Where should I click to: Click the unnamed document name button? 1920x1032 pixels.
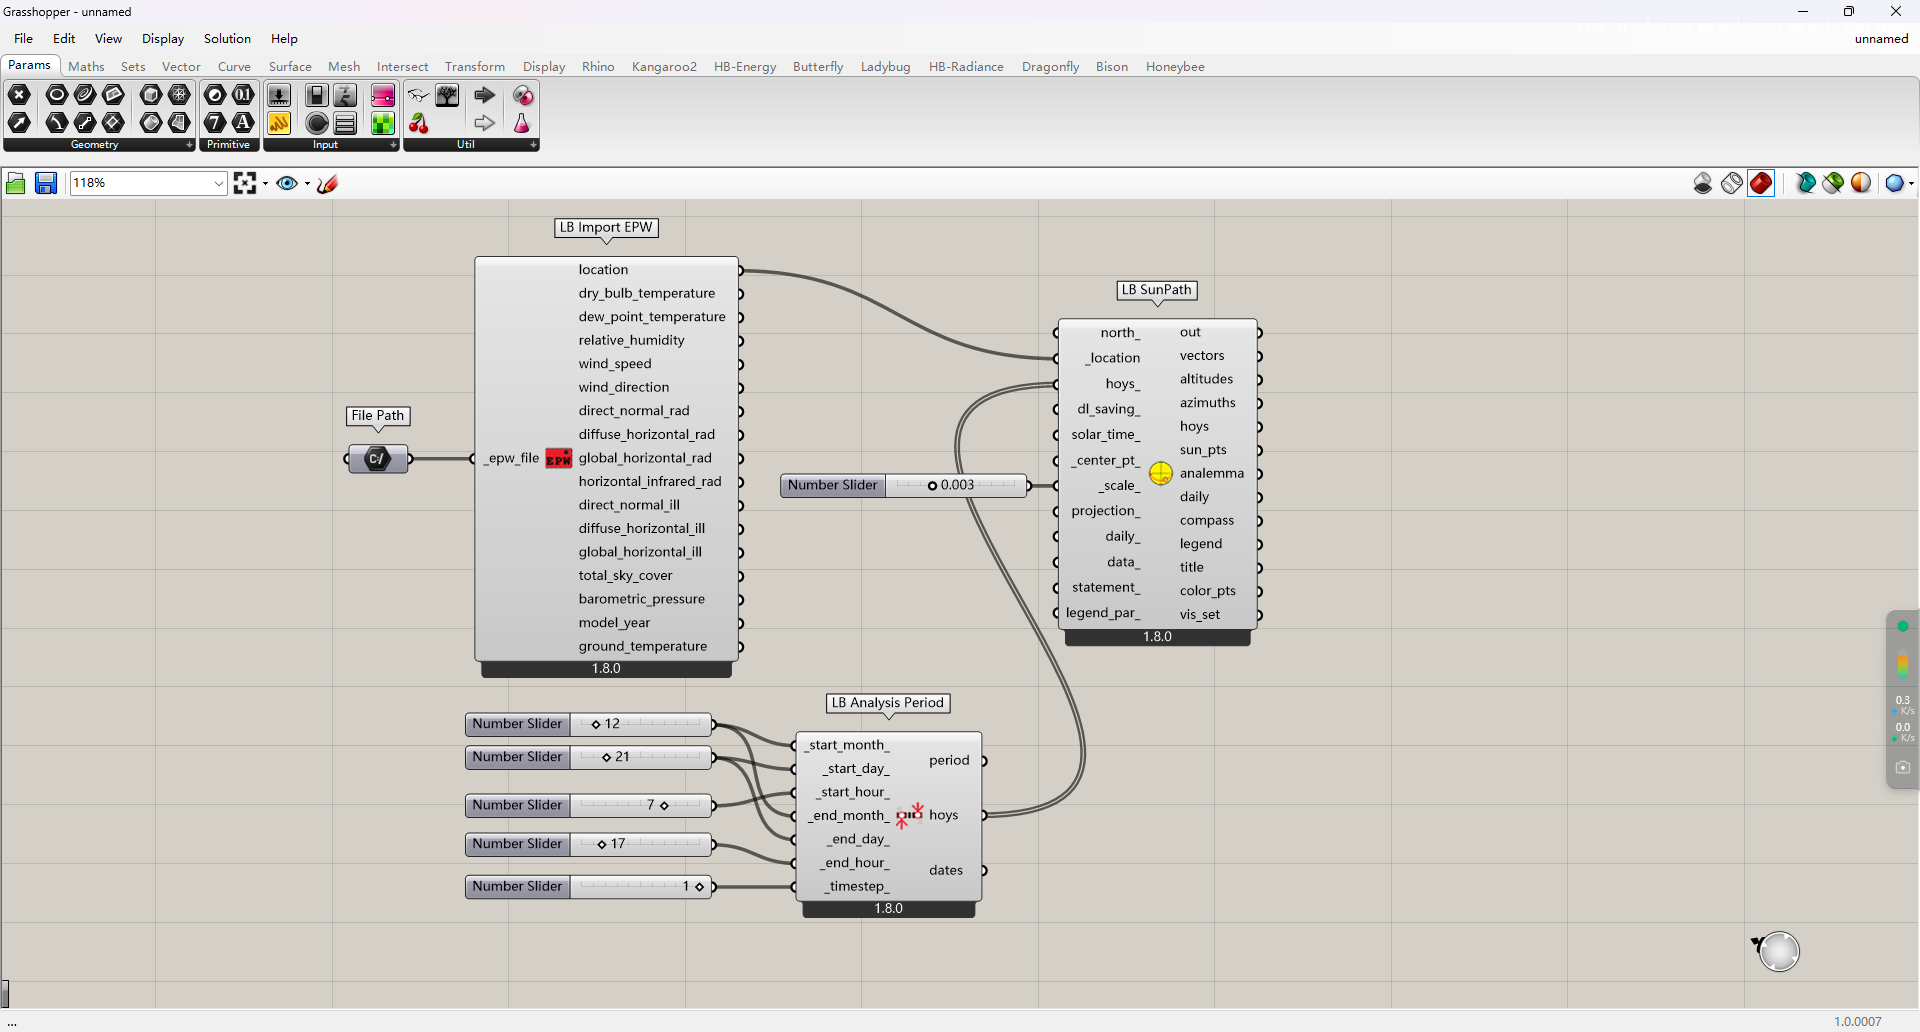pyautogui.click(x=1881, y=39)
